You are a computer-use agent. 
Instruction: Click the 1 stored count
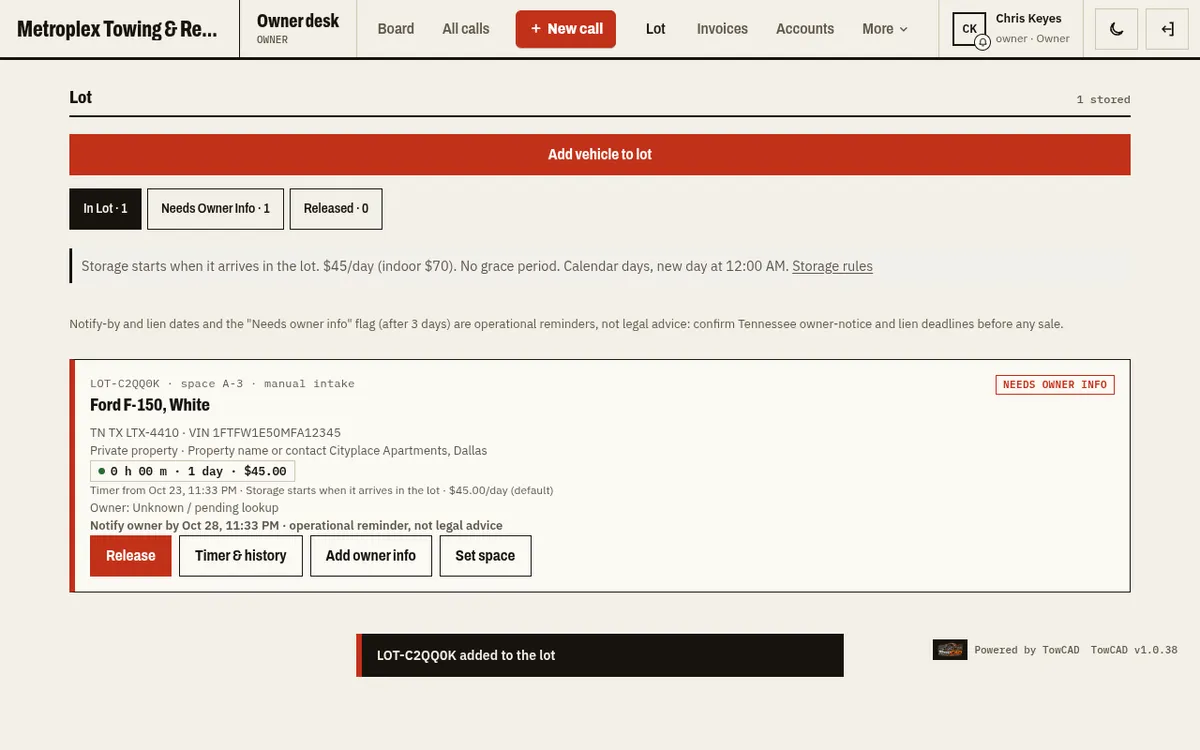click(x=1103, y=100)
